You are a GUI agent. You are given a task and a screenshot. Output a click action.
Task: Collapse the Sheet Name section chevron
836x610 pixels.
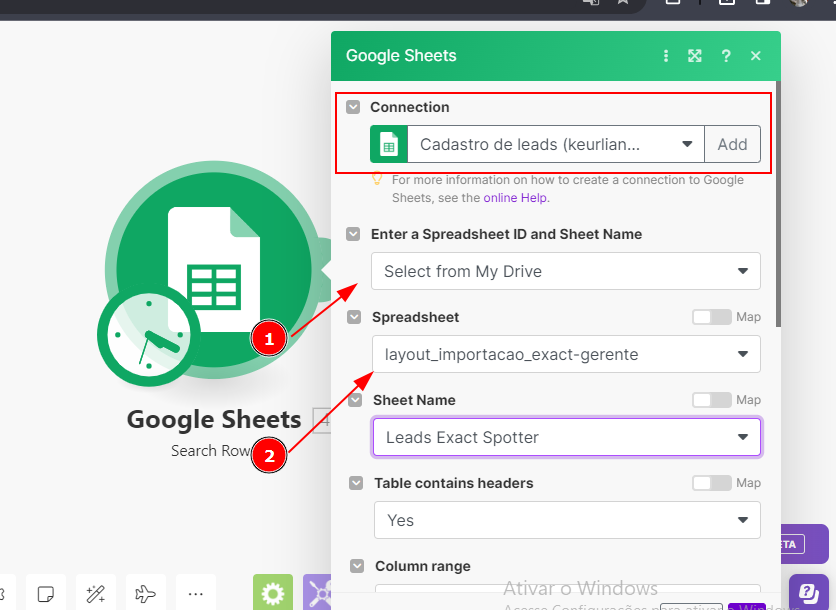point(355,400)
